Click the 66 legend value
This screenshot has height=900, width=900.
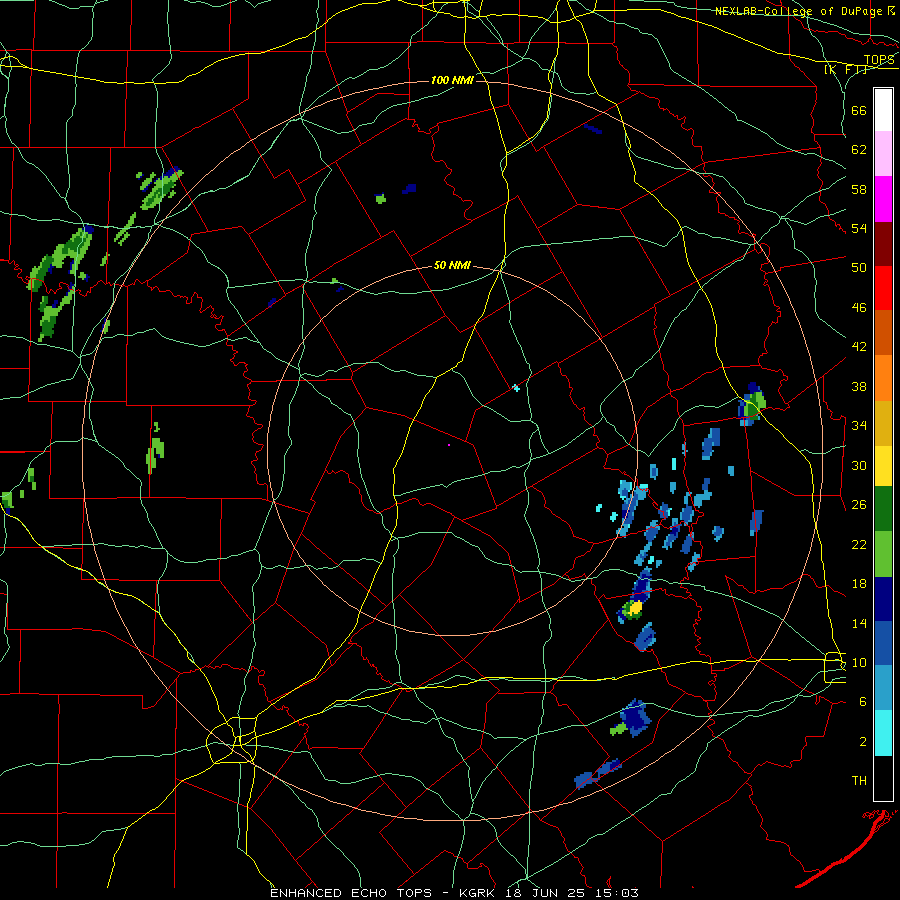click(859, 110)
